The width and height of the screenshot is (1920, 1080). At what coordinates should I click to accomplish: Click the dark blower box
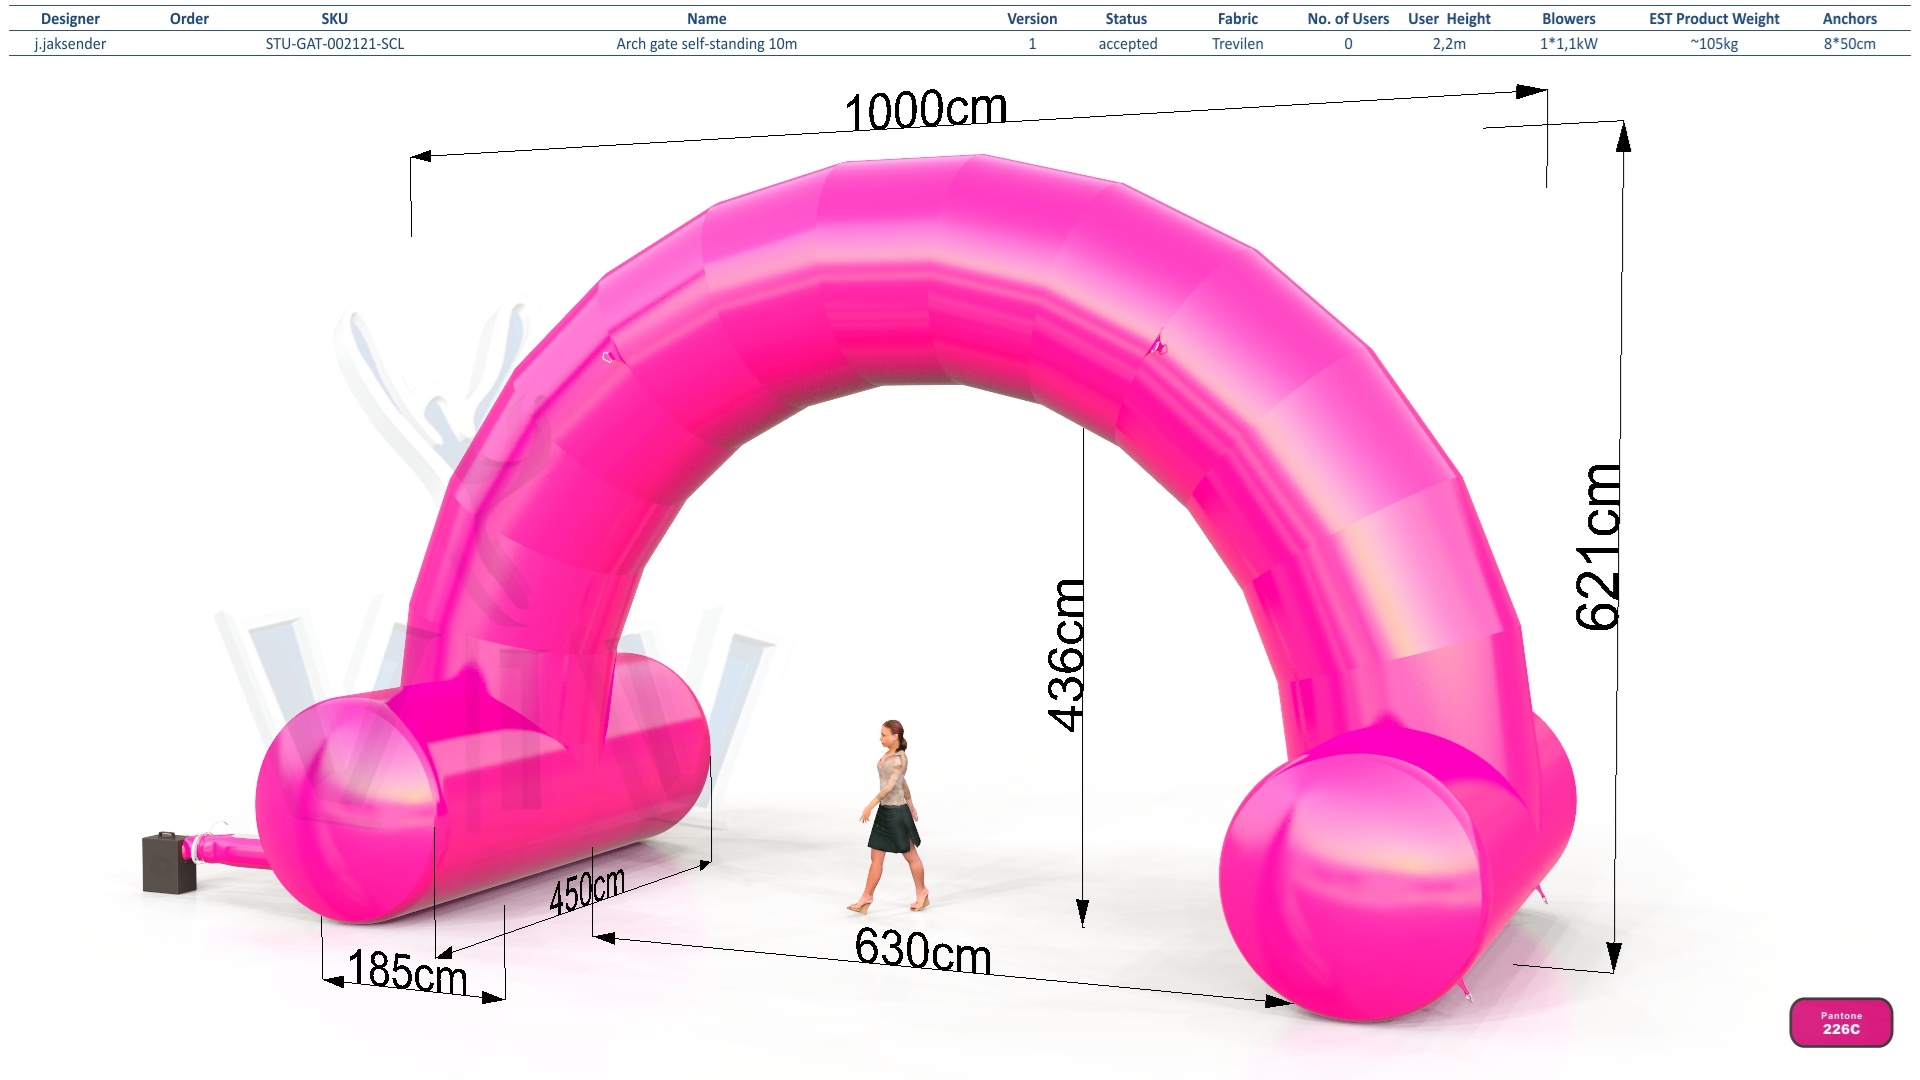[x=169, y=862]
